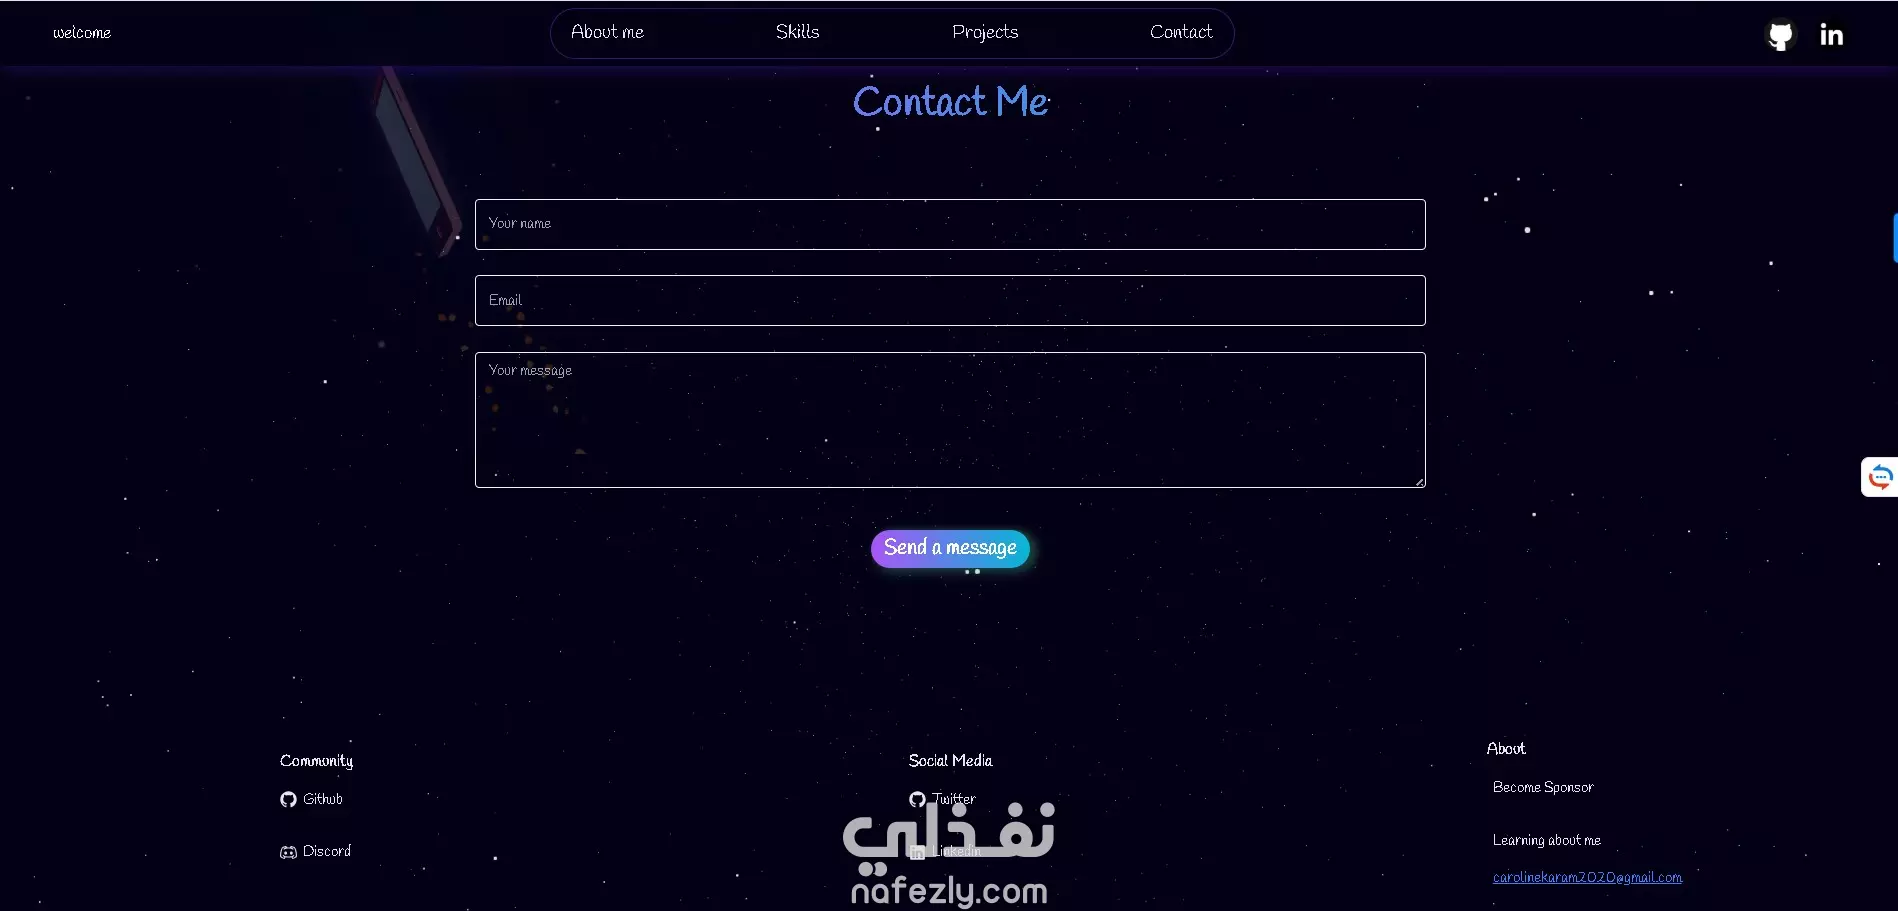Submit with Send a message button
Image resolution: width=1898 pixels, height=911 pixels.
[x=950, y=548]
